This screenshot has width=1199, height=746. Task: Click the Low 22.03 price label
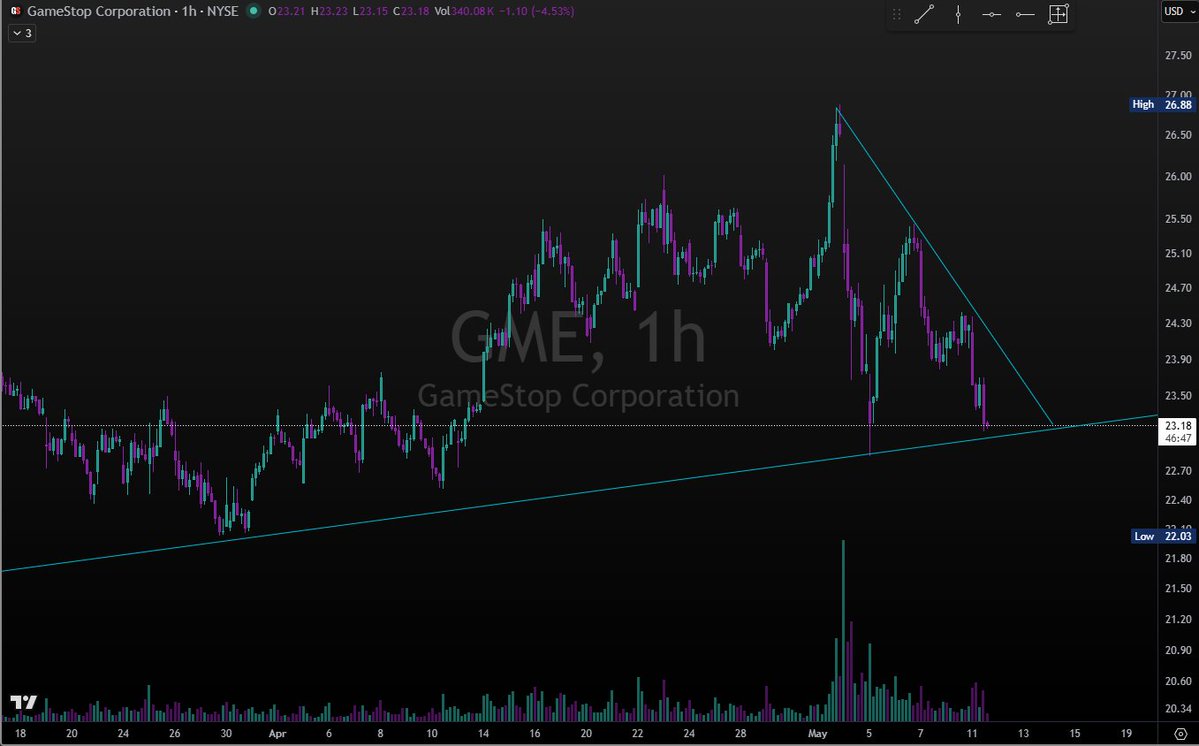1162,537
